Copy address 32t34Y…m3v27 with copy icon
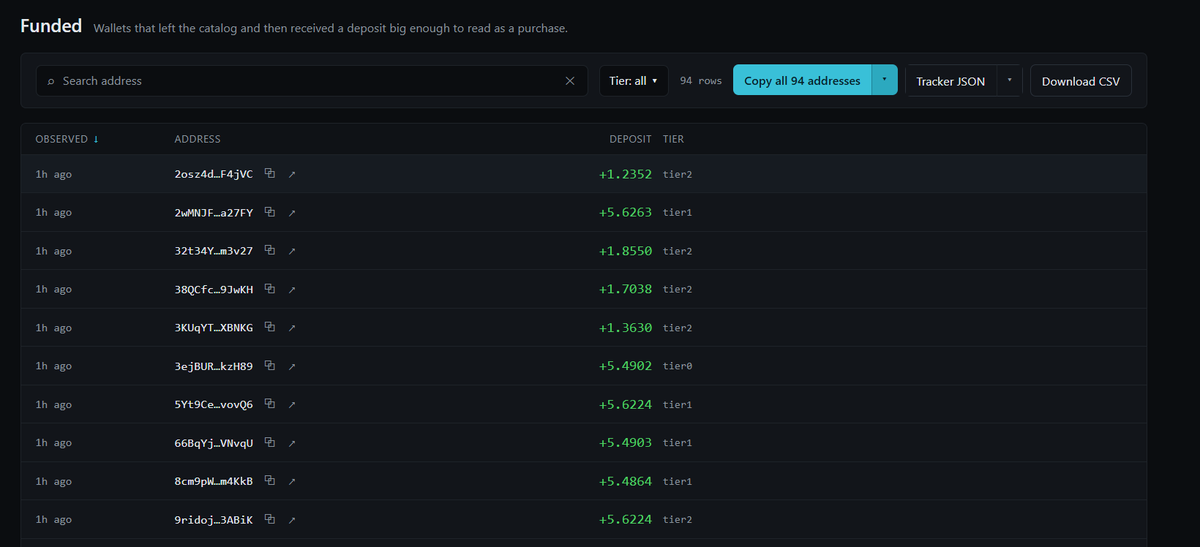The height and width of the screenshot is (547, 1200). [270, 251]
